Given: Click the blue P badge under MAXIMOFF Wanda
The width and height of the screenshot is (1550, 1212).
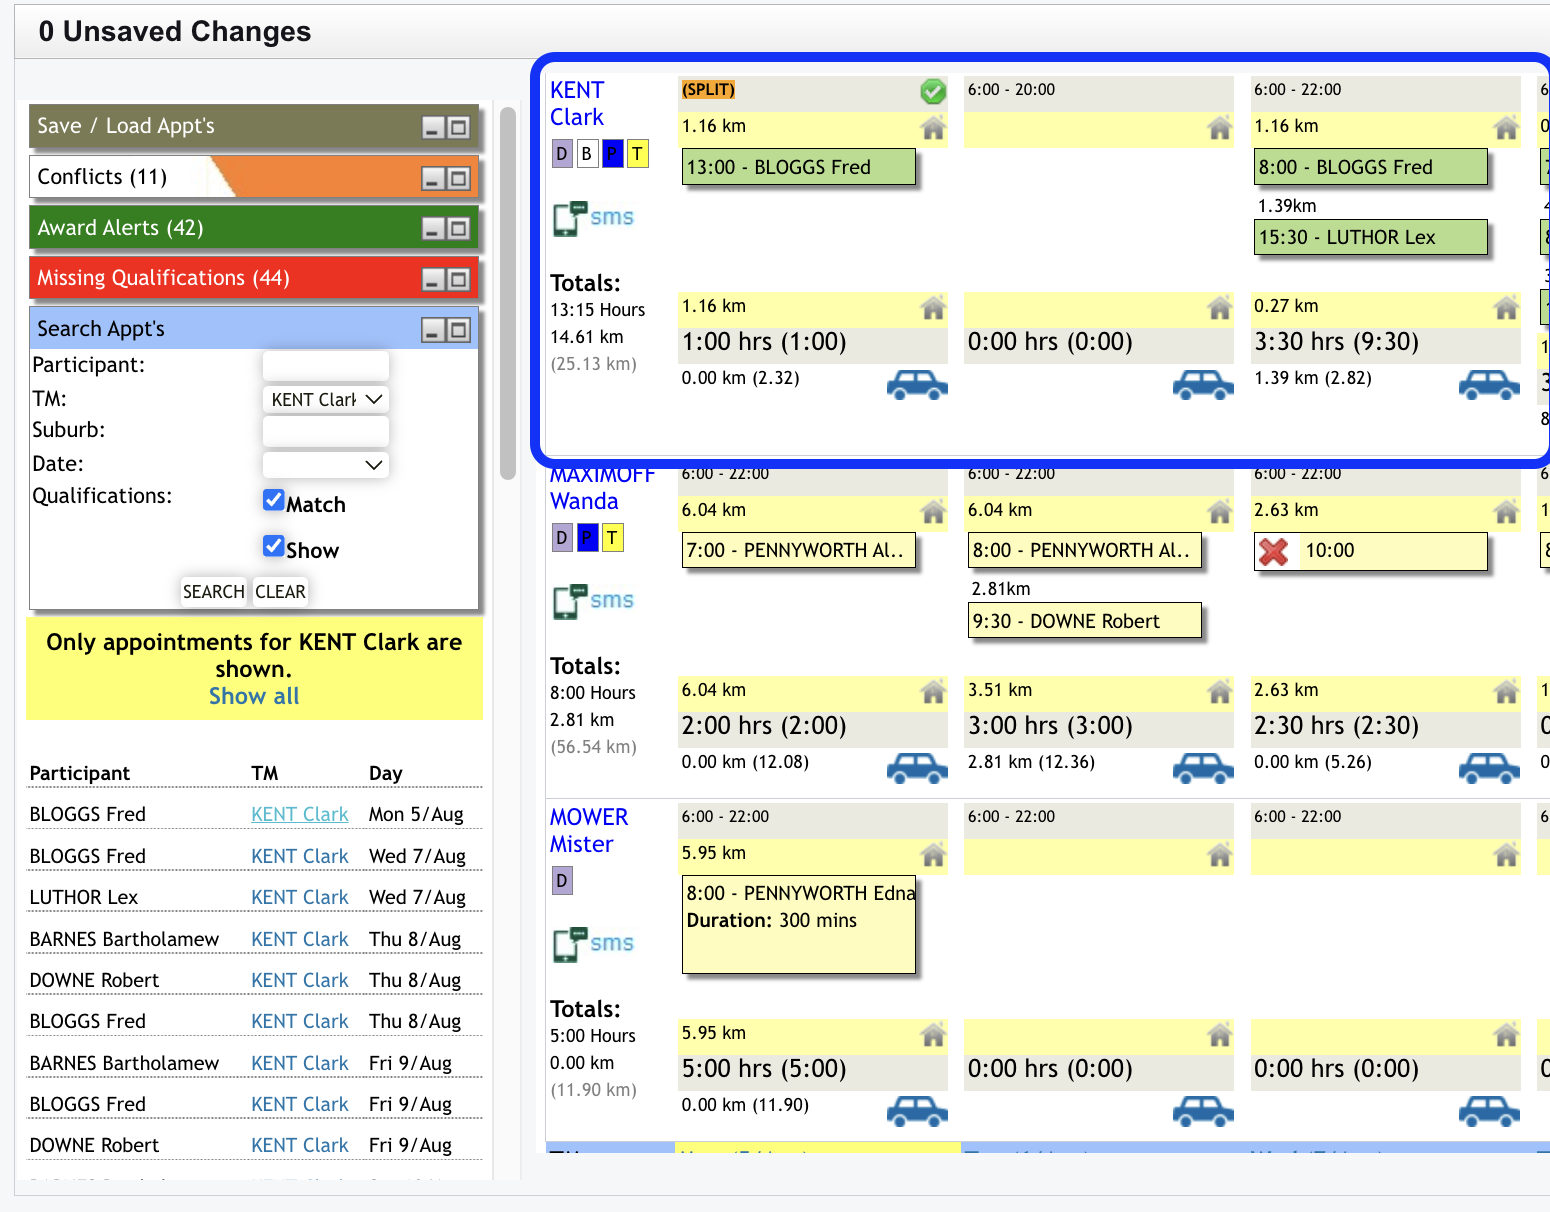Looking at the screenshot, I should pos(587,538).
